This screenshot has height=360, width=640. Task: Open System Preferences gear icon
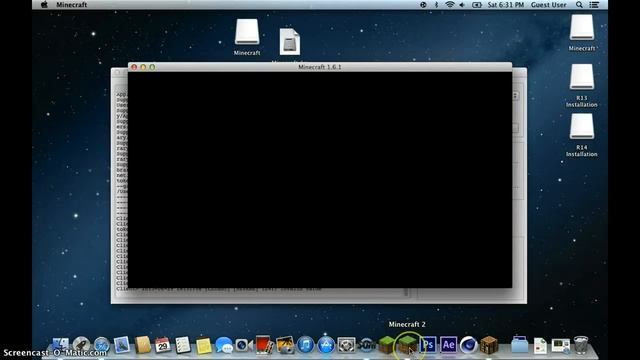click(346, 345)
